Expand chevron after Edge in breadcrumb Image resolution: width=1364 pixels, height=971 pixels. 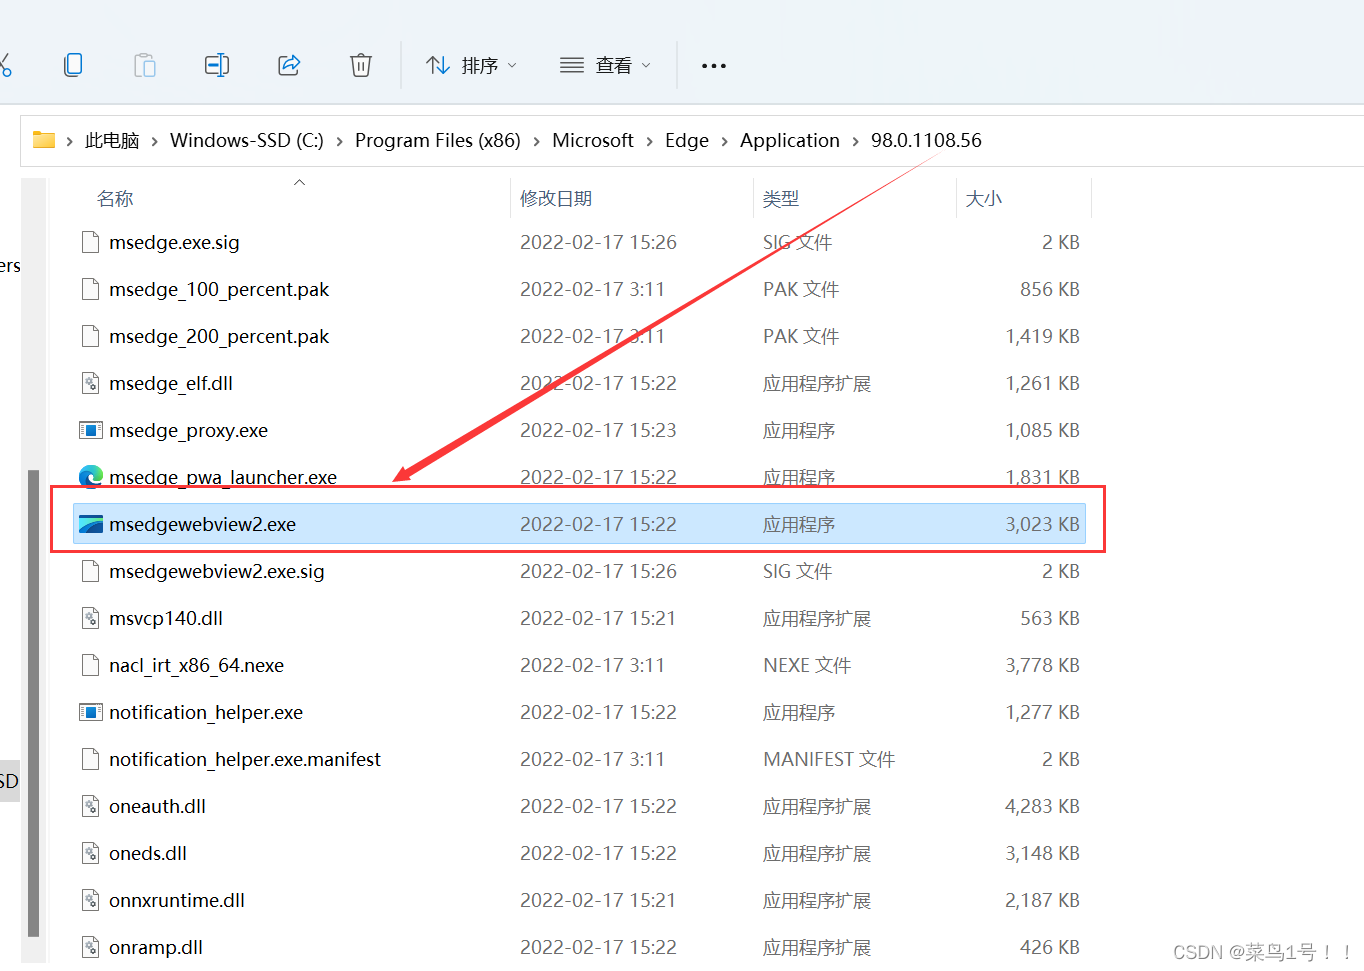(725, 141)
